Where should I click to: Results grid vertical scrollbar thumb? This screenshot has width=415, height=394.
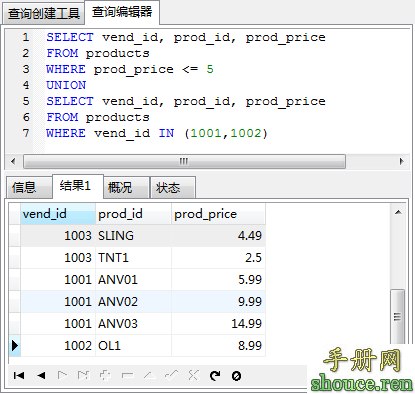click(397, 316)
